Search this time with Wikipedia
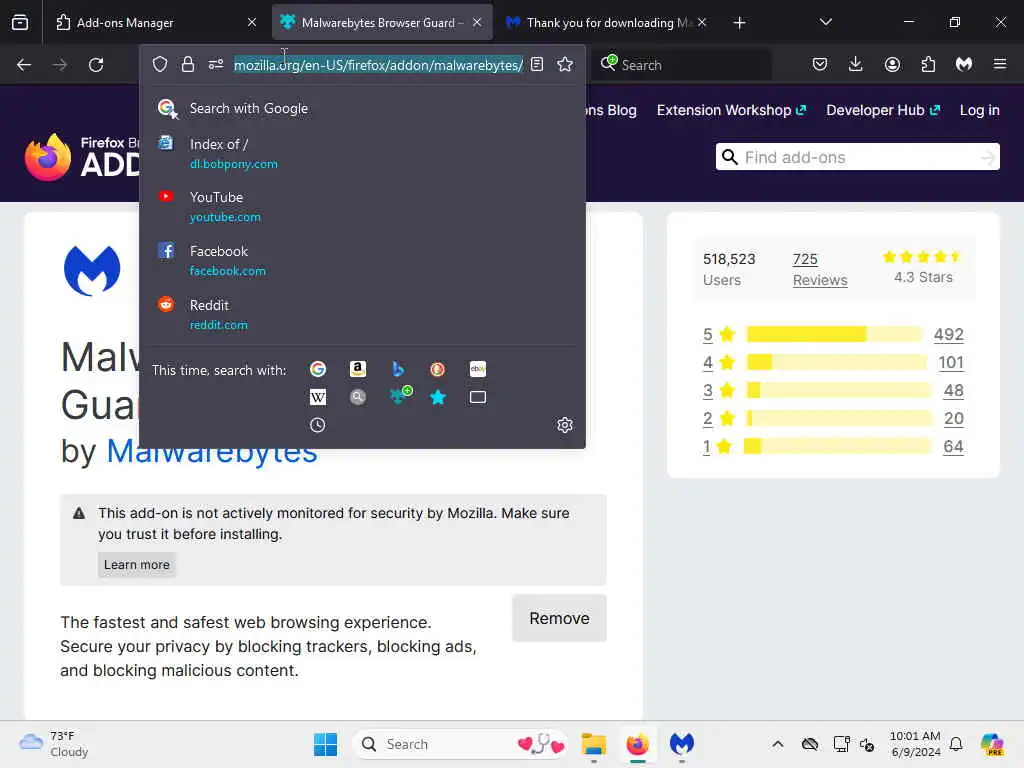This screenshot has width=1024, height=768. click(318, 396)
